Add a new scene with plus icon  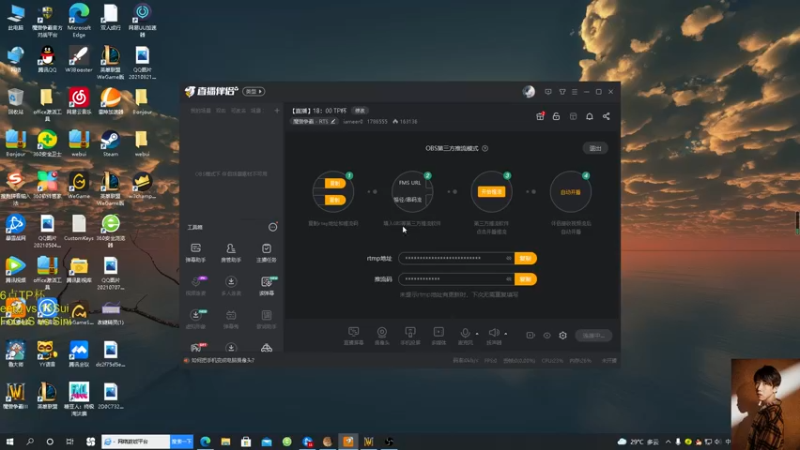tap(277, 111)
